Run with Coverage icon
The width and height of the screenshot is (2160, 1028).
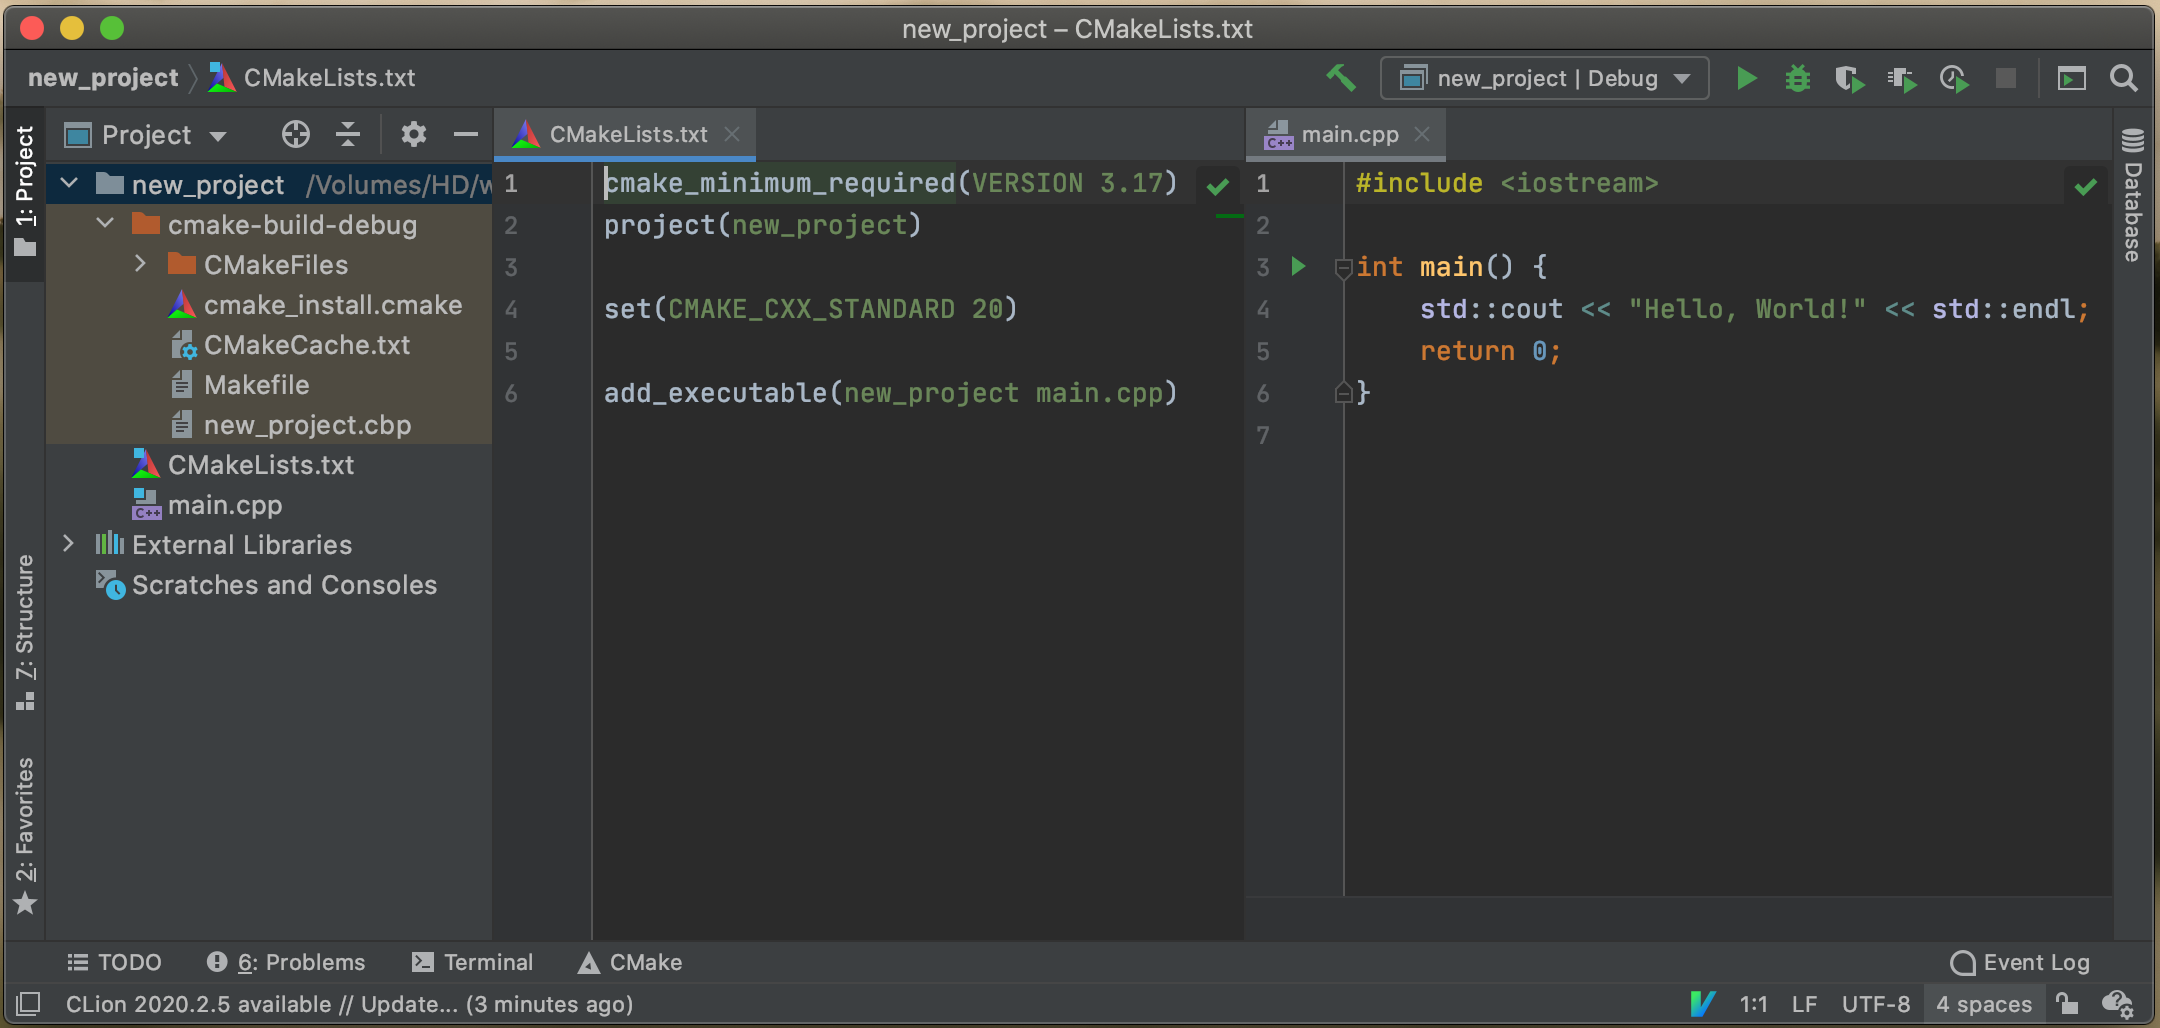pyautogui.click(x=1849, y=78)
